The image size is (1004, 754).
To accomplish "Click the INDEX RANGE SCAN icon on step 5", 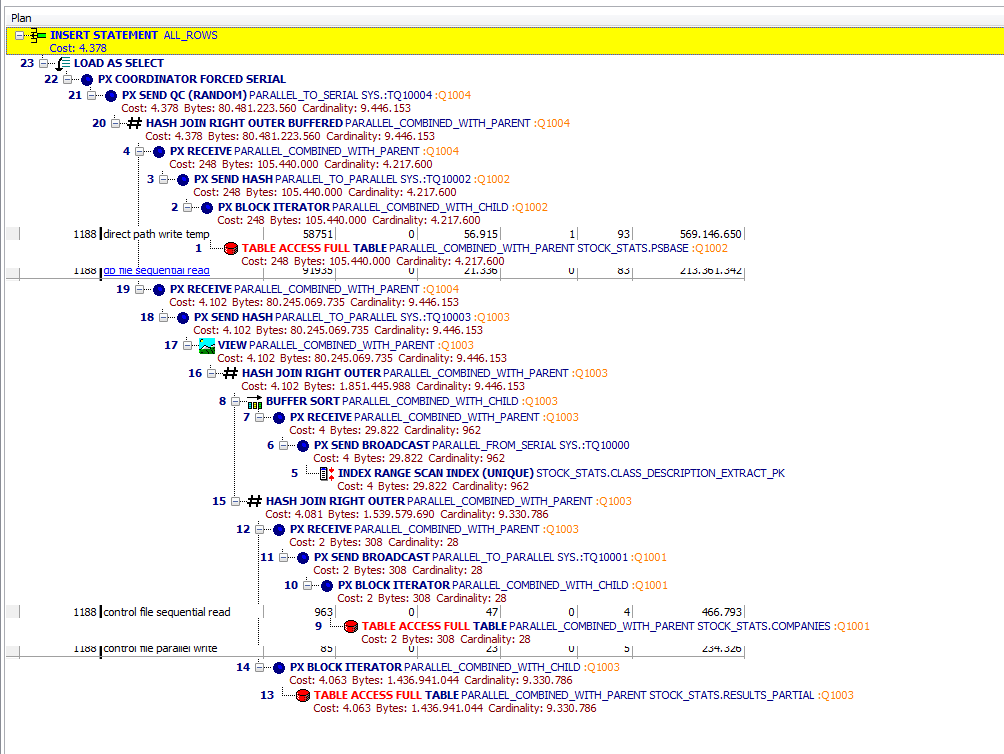I will point(327,474).
